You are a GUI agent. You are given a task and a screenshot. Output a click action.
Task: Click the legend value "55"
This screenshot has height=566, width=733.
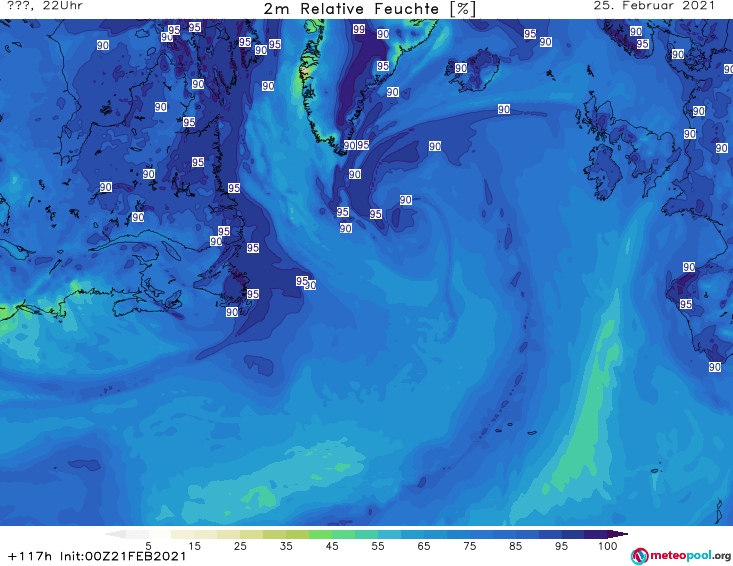[x=378, y=546]
